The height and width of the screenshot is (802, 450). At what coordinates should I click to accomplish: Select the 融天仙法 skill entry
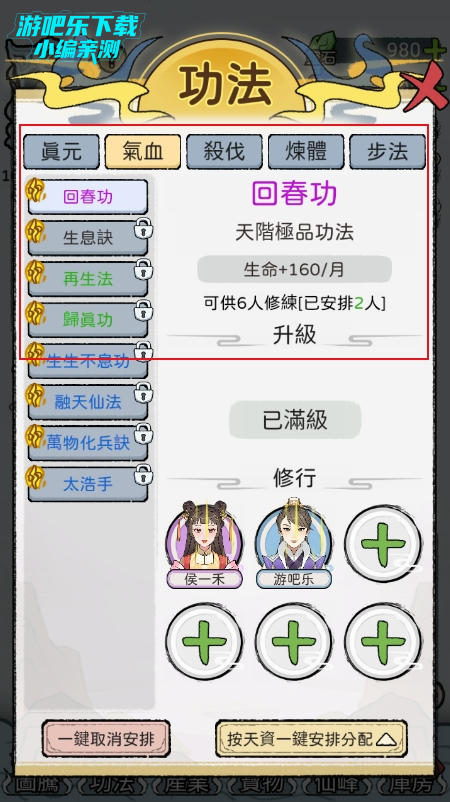tap(88, 402)
